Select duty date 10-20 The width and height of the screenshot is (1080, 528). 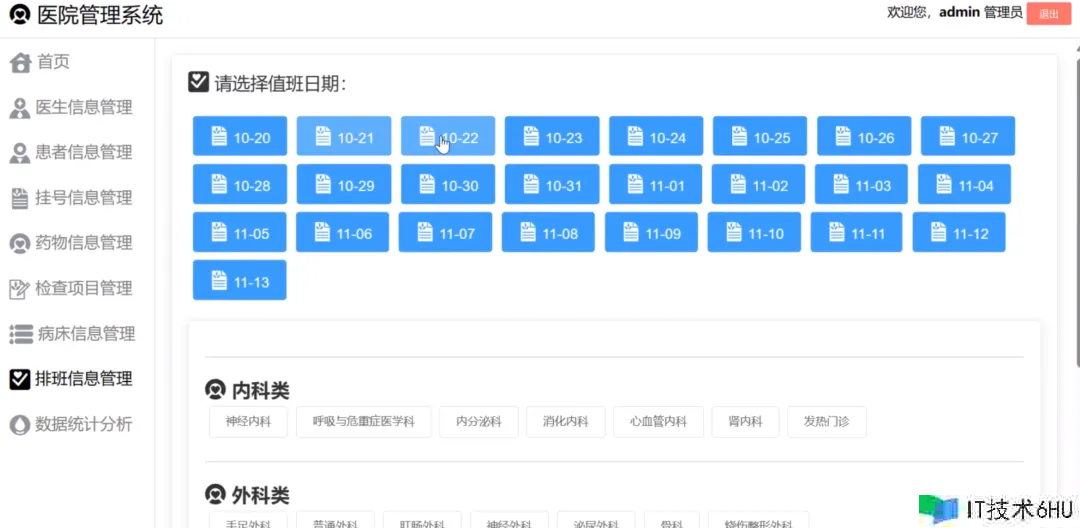coord(240,137)
